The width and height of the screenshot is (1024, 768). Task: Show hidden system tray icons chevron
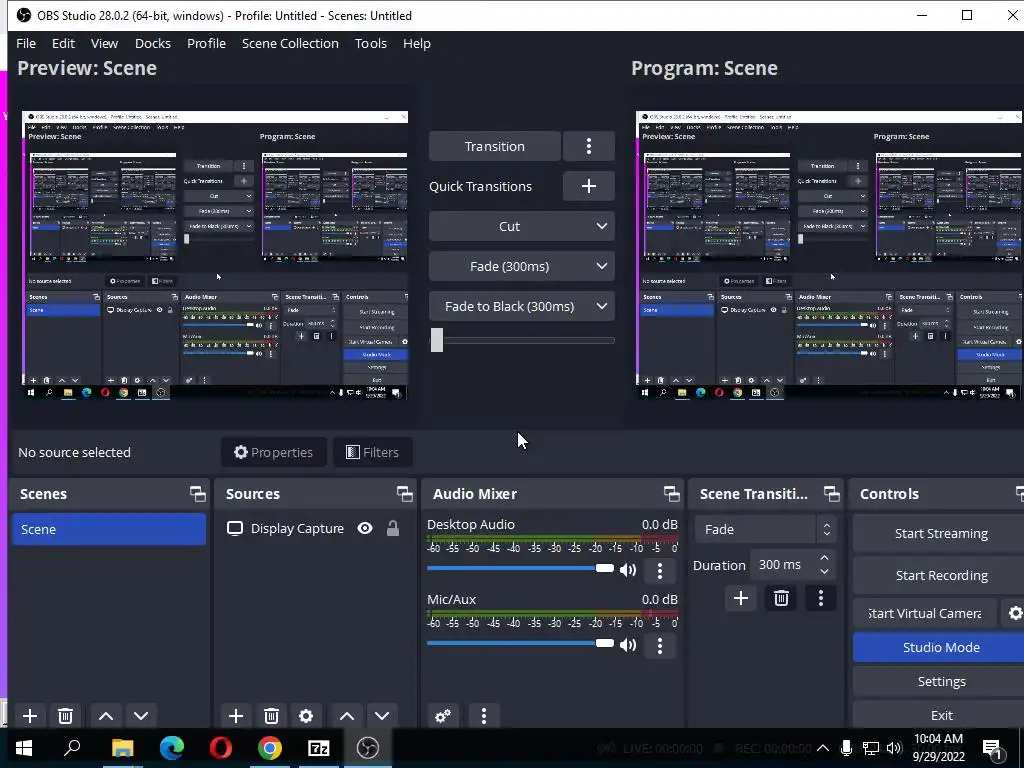pos(823,748)
